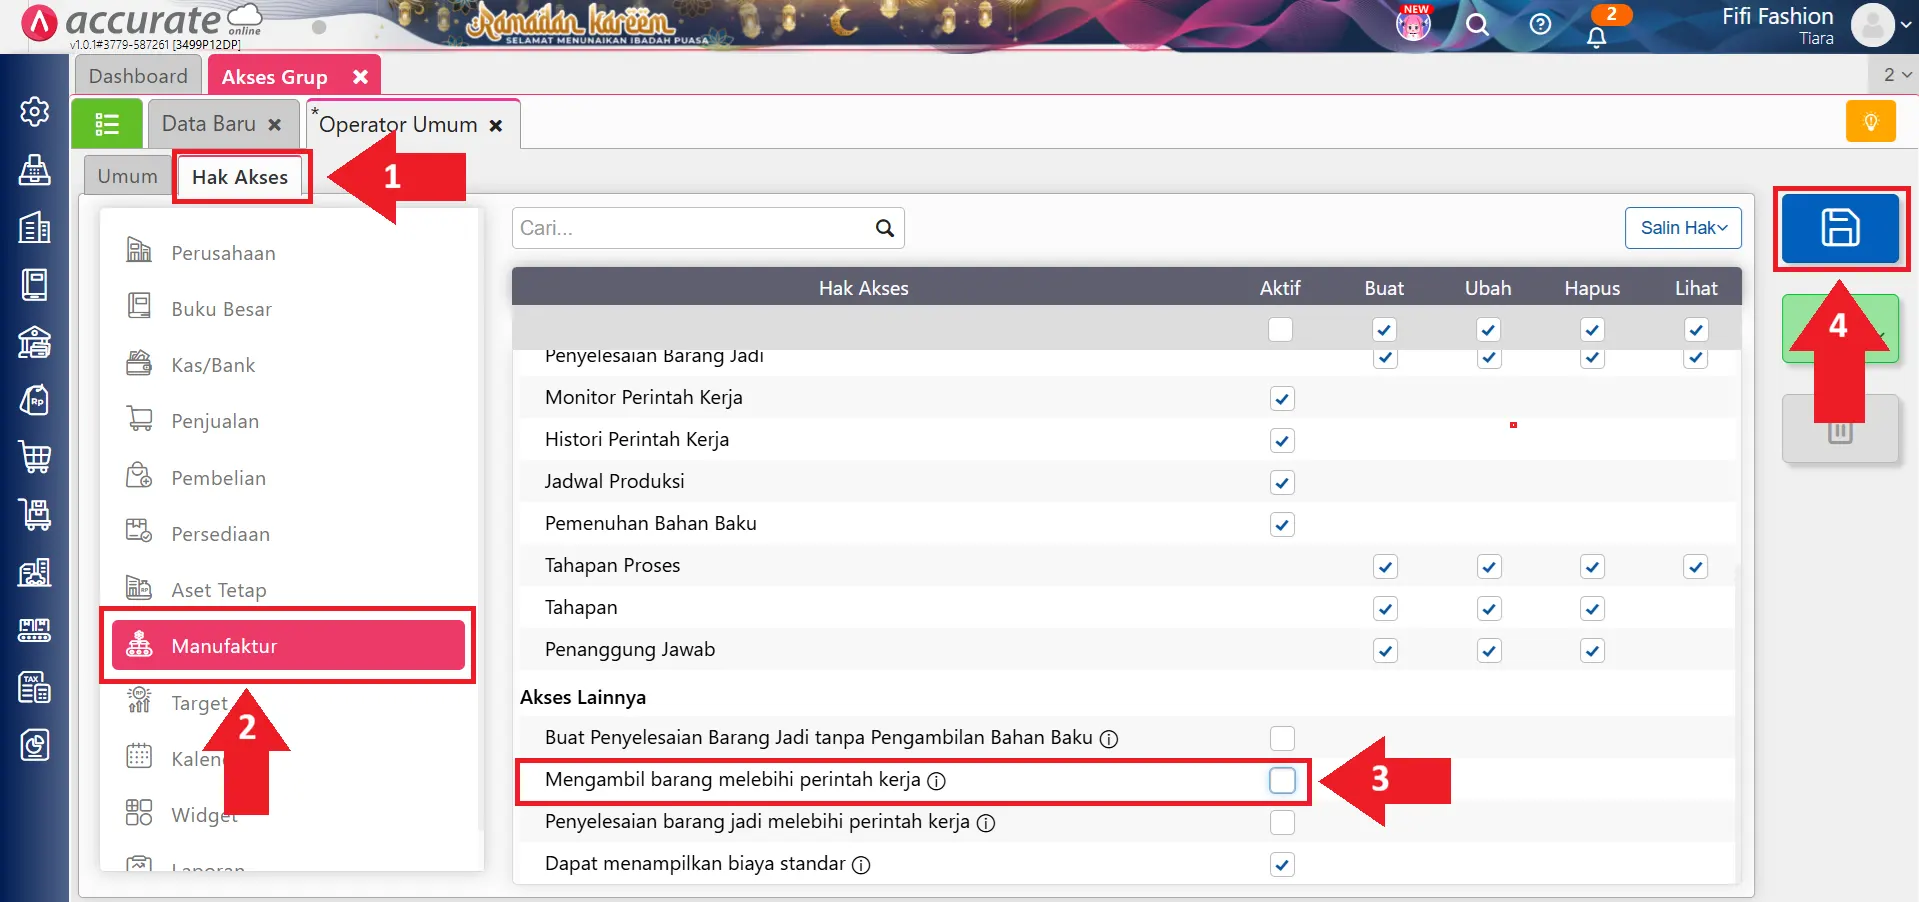1919x902 pixels.
Task: Open the manufacturing conveyor icon in sidebar
Action: click(x=34, y=629)
